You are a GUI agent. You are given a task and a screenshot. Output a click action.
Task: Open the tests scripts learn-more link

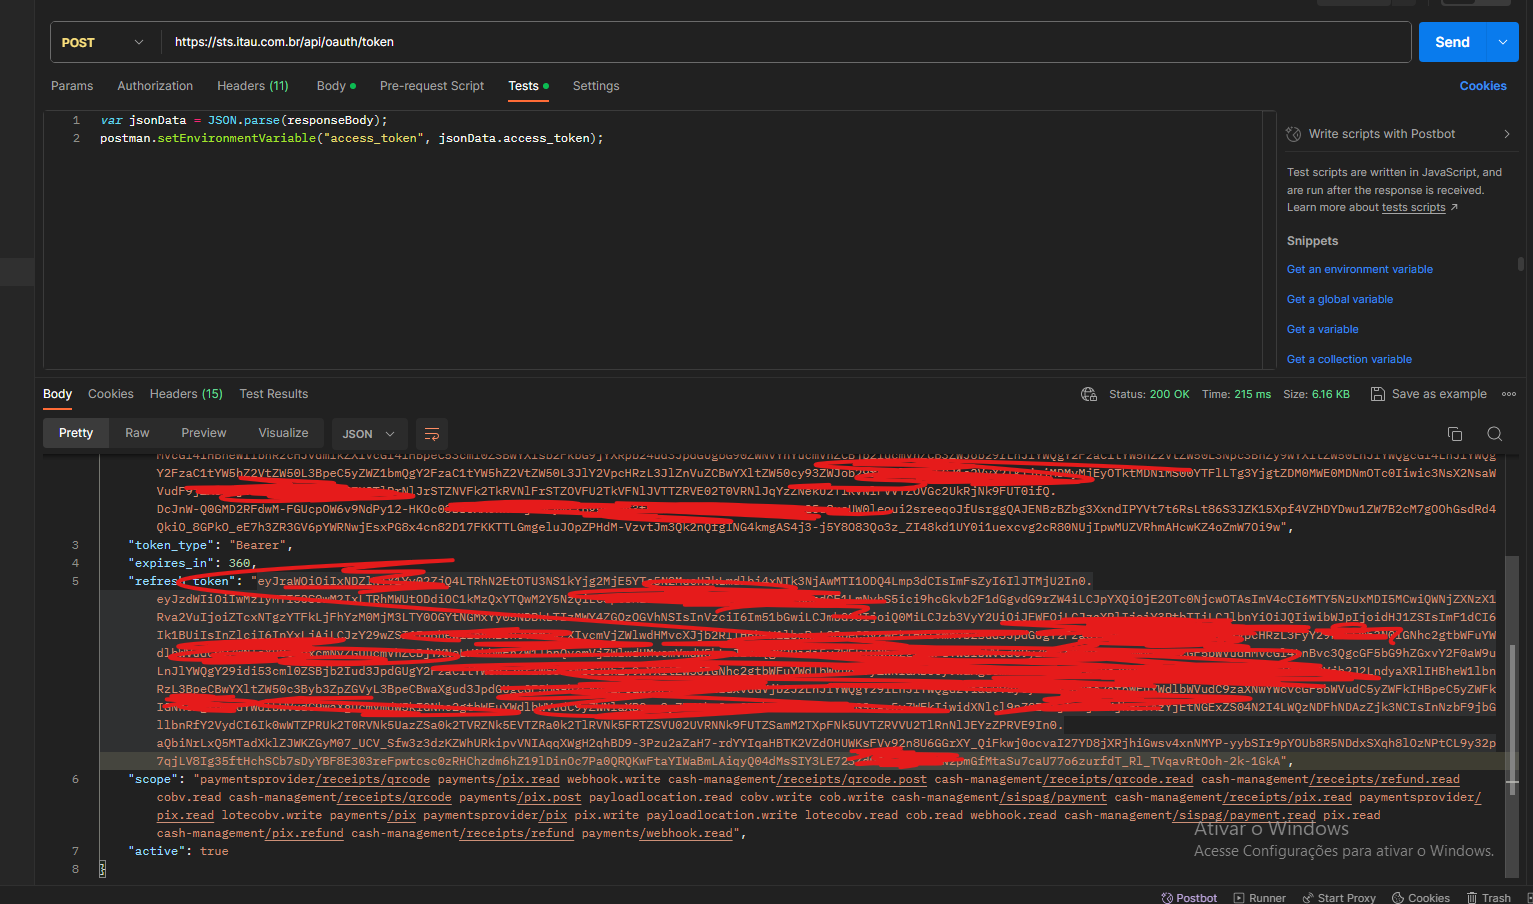point(1413,208)
